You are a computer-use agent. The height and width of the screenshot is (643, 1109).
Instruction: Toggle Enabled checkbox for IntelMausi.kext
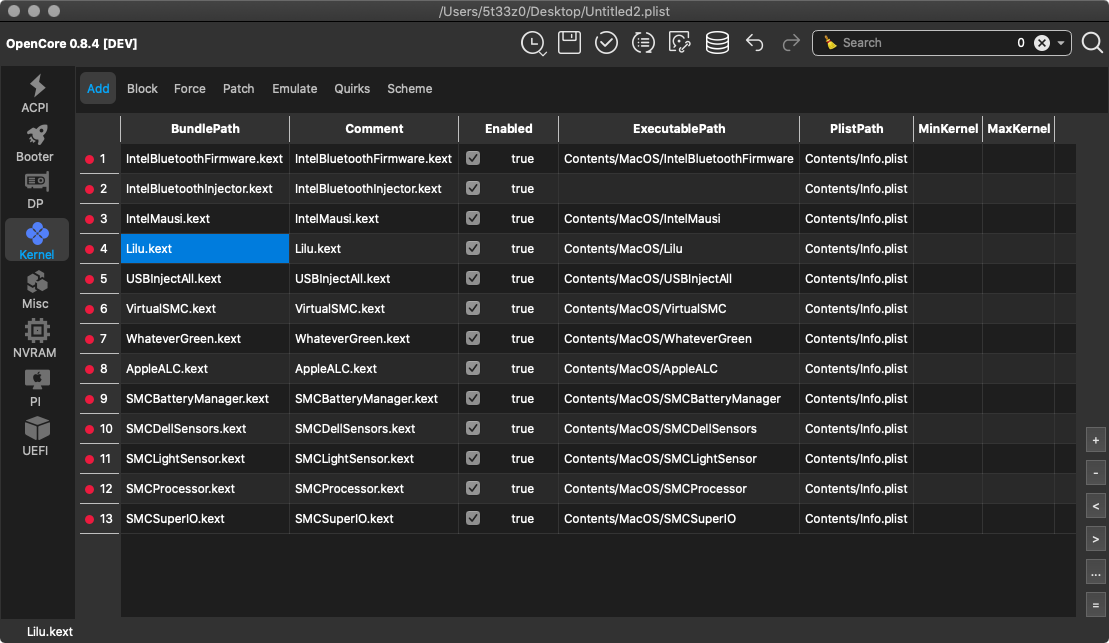(473, 219)
